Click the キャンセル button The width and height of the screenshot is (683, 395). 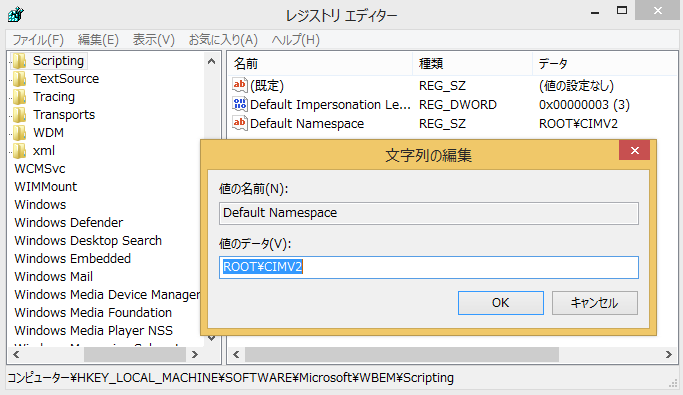click(x=595, y=303)
